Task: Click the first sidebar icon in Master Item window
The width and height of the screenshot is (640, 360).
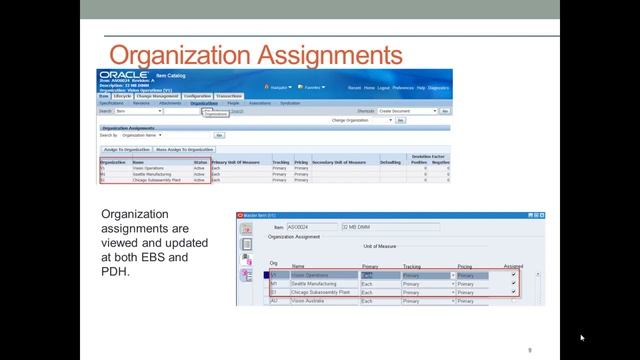Action: [x=247, y=229]
